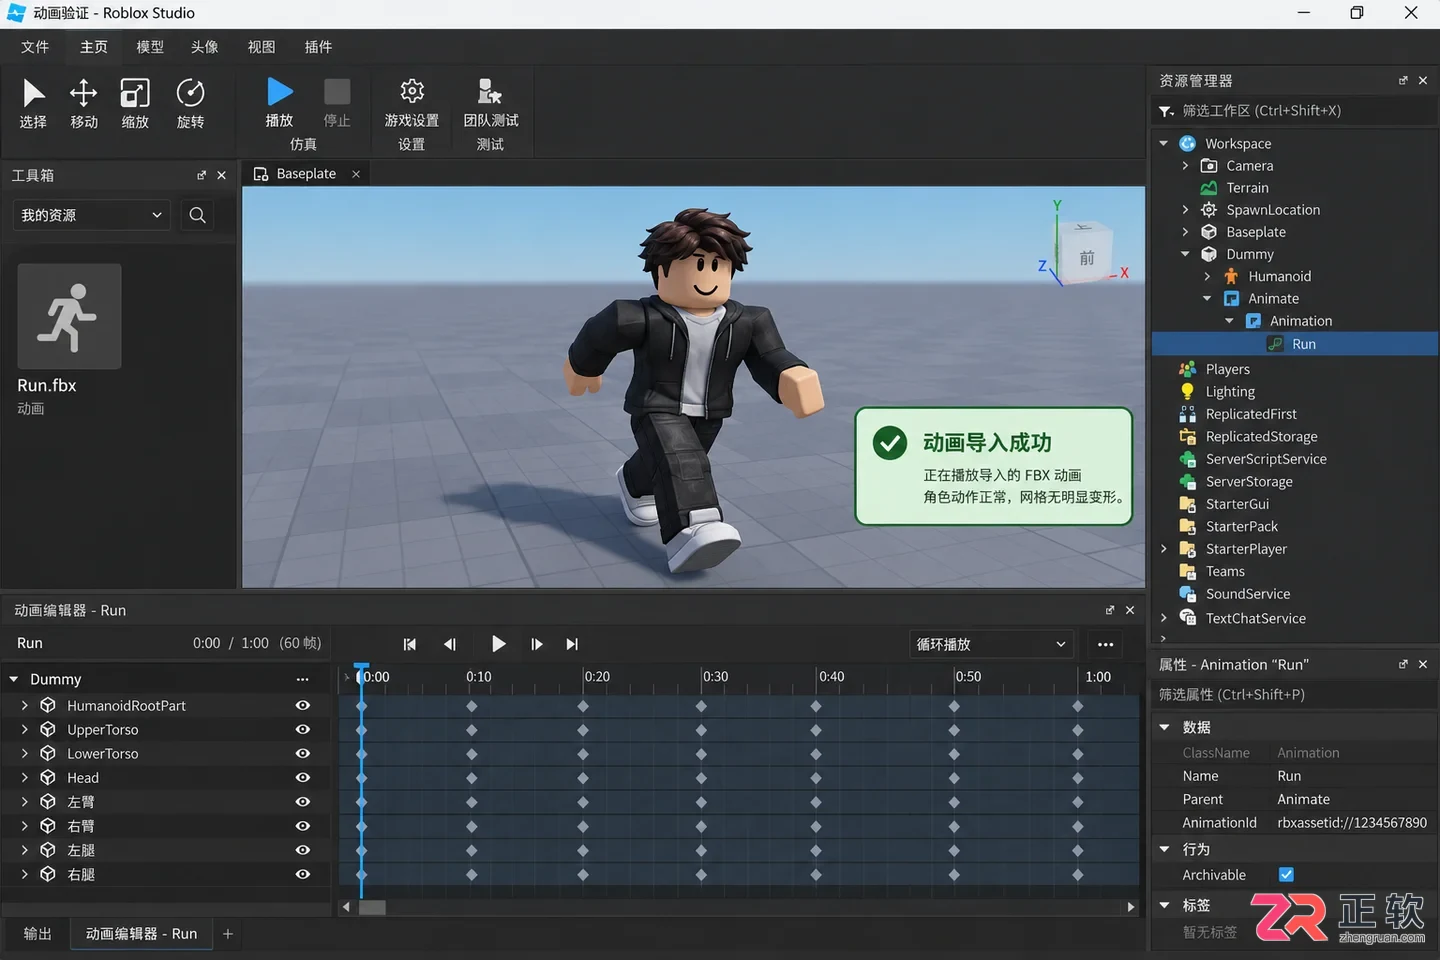The width and height of the screenshot is (1440, 960).
Task: Jump to first keyframe in animation editor
Action: [409, 644]
